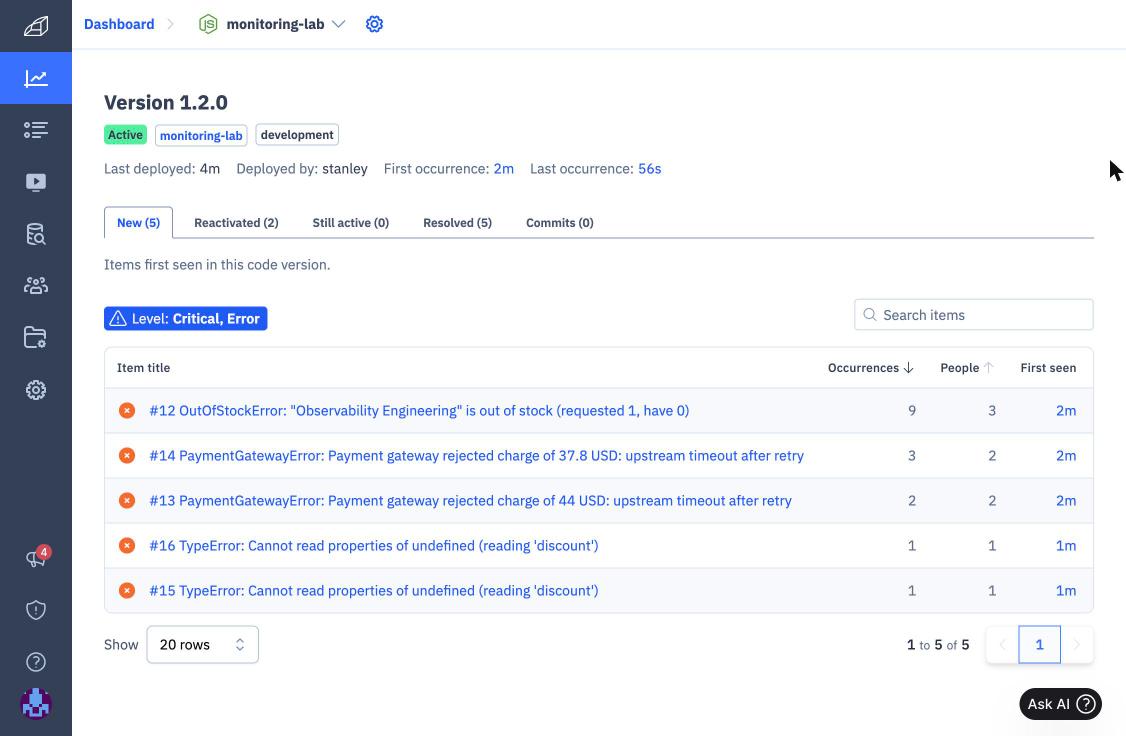Image resolution: width=1126 pixels, height=736 pixels.
Task: Open the 20 rows page-size dropdown
Action: (x=203, y=645)
